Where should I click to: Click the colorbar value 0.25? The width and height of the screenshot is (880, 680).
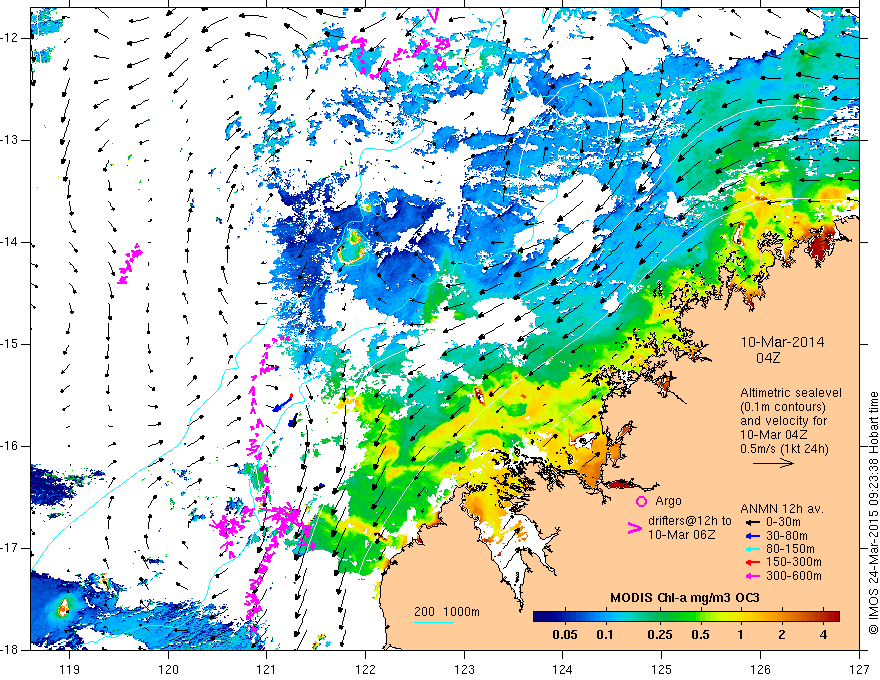click(659, 635)
